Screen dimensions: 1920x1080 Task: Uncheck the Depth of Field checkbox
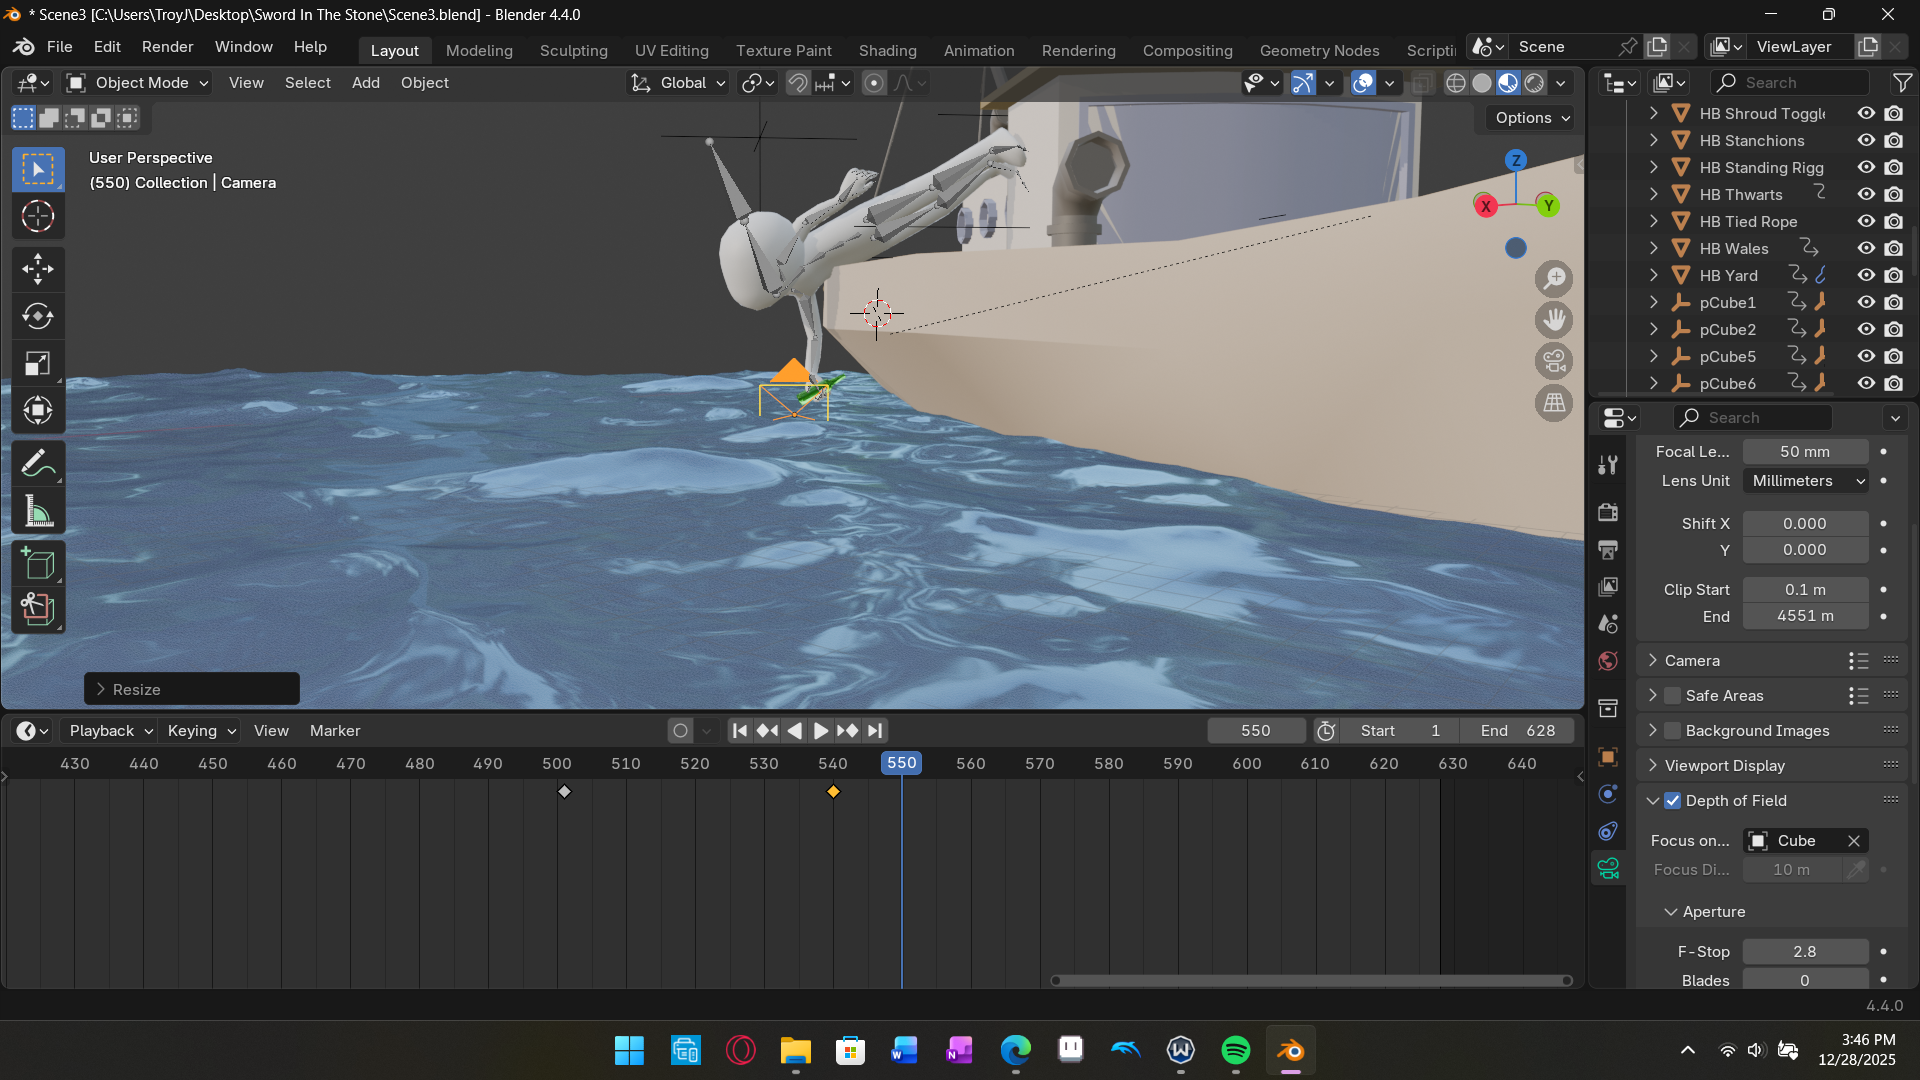coord(1673,801)
